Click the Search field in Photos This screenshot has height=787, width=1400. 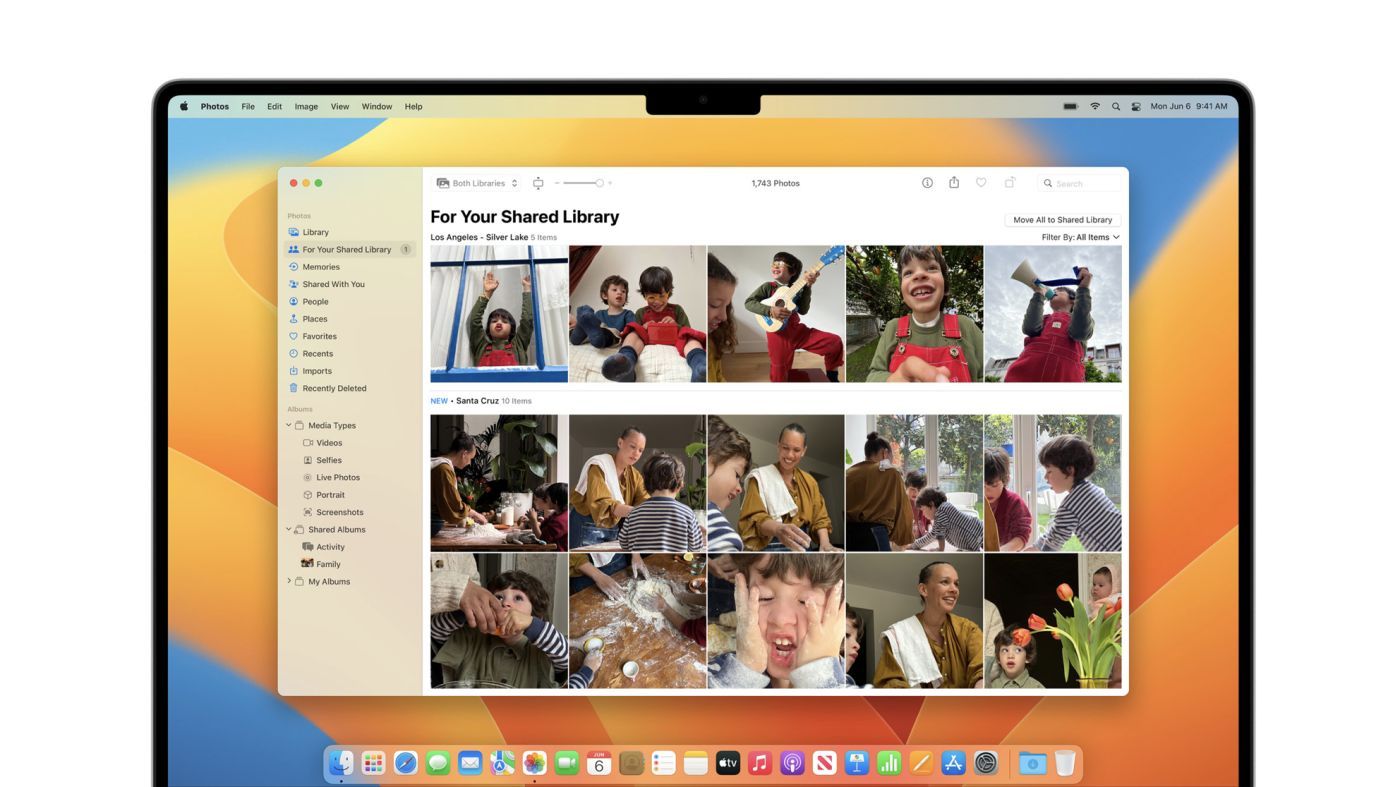pyautogui.click(x=1080, y=183)
